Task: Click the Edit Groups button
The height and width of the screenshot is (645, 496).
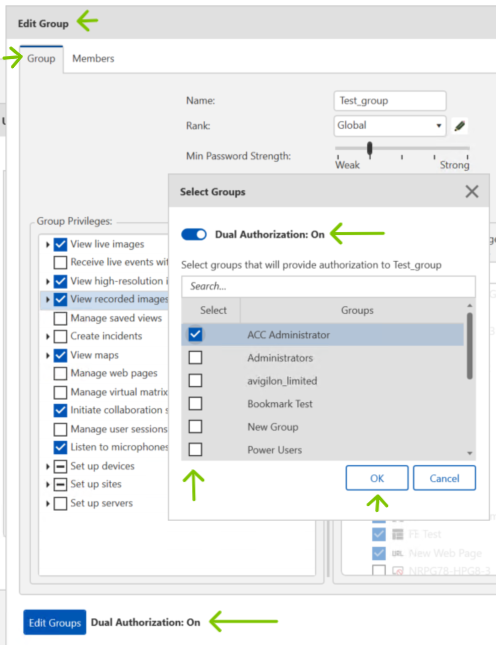Action: click(55, 622)
